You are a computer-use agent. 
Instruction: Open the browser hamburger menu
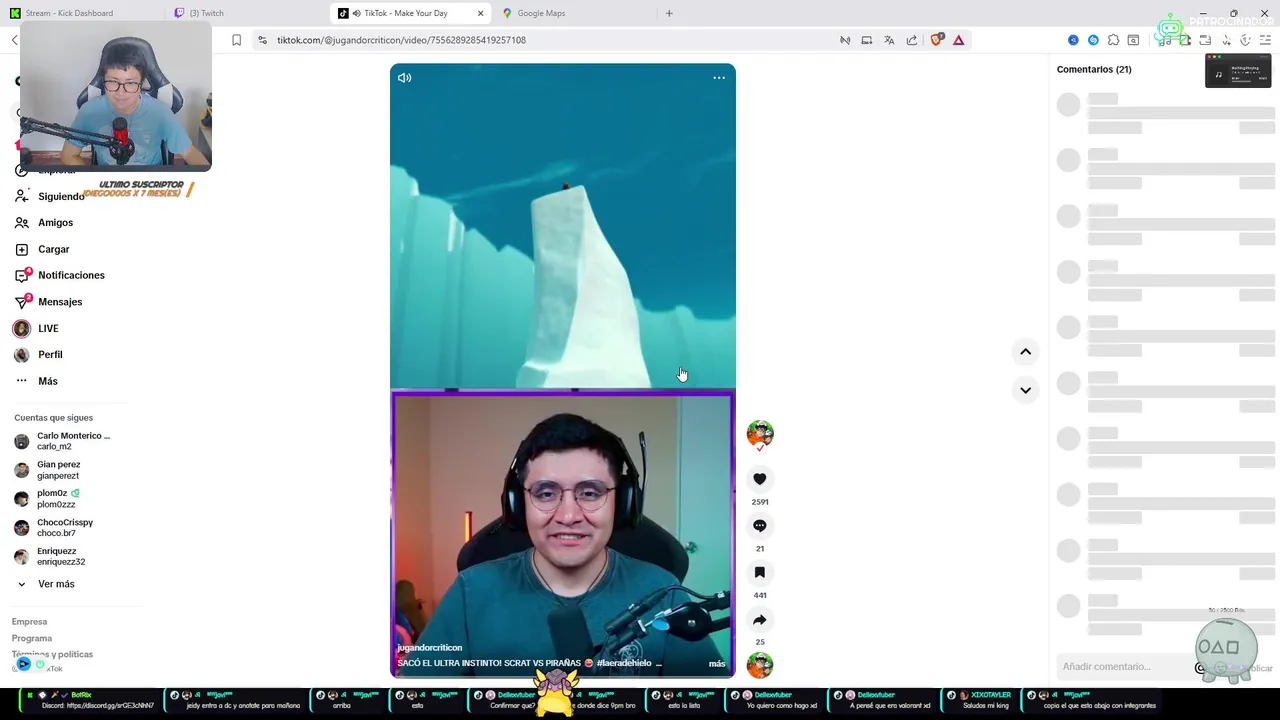(1265, 40)
